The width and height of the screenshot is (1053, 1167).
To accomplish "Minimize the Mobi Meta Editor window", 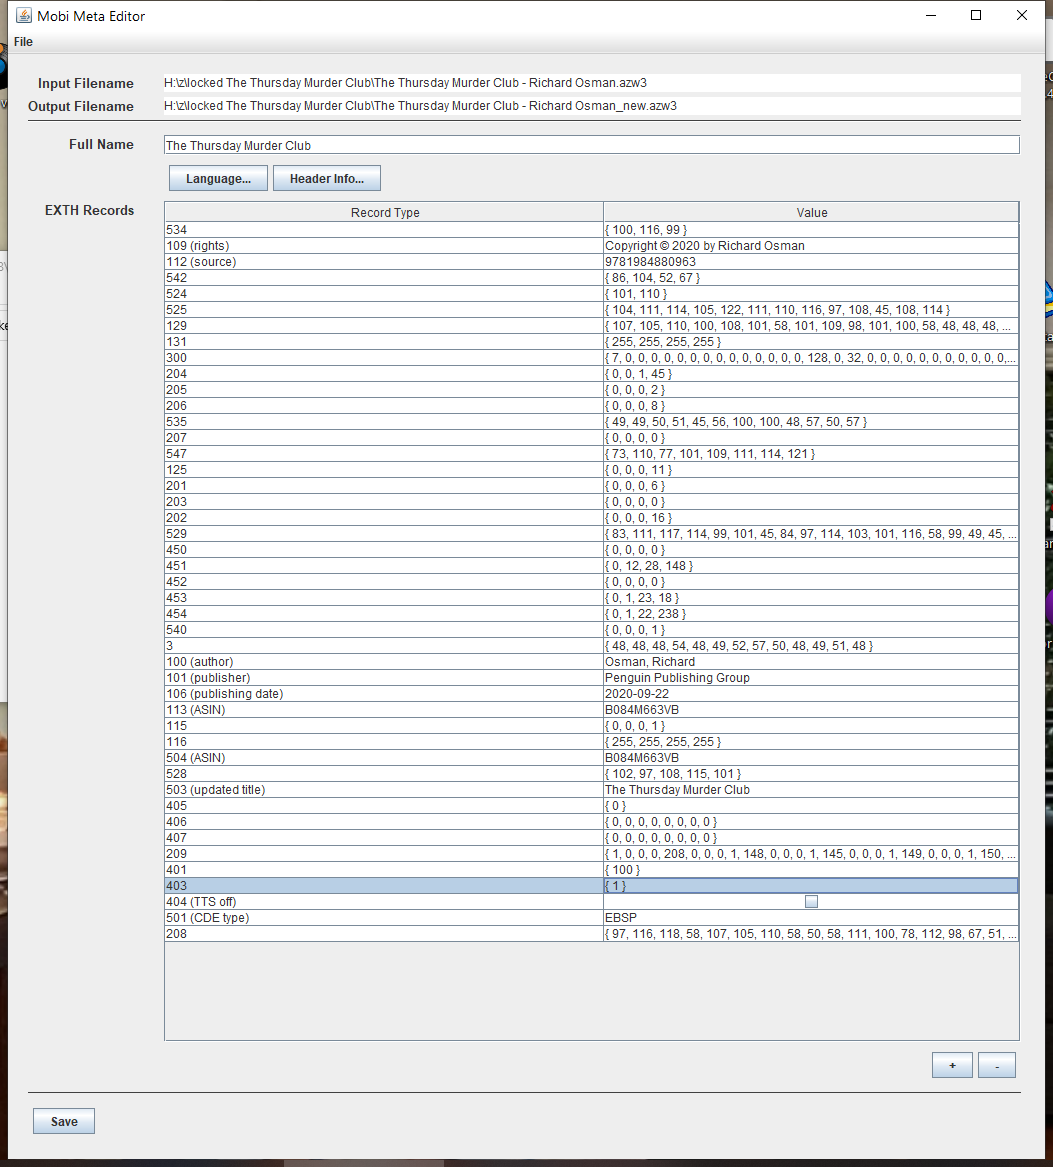I will tap(930, 15).
